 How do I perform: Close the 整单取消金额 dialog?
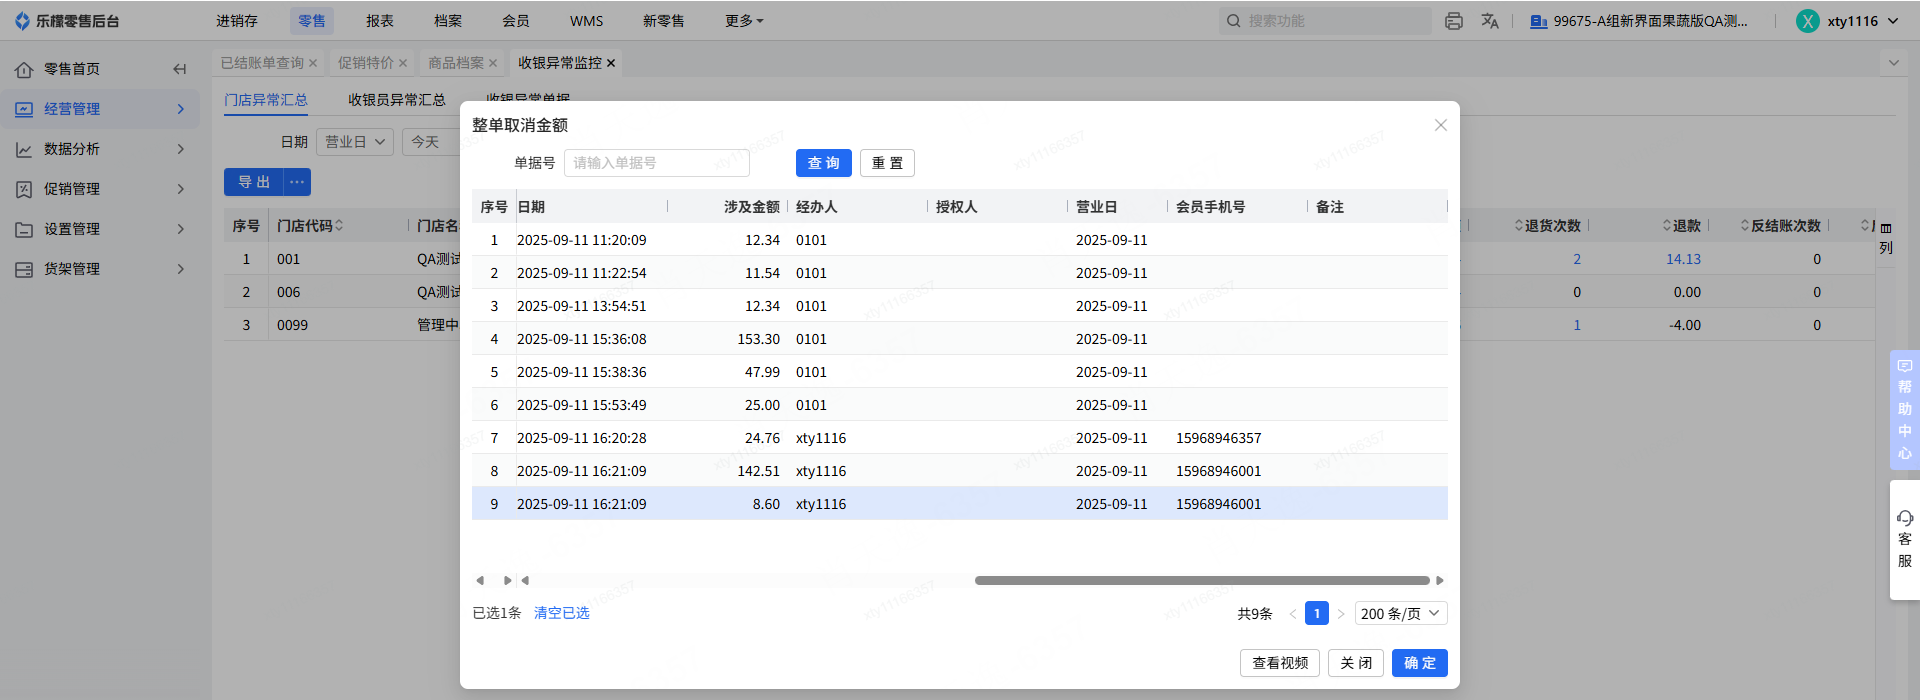1441,125
